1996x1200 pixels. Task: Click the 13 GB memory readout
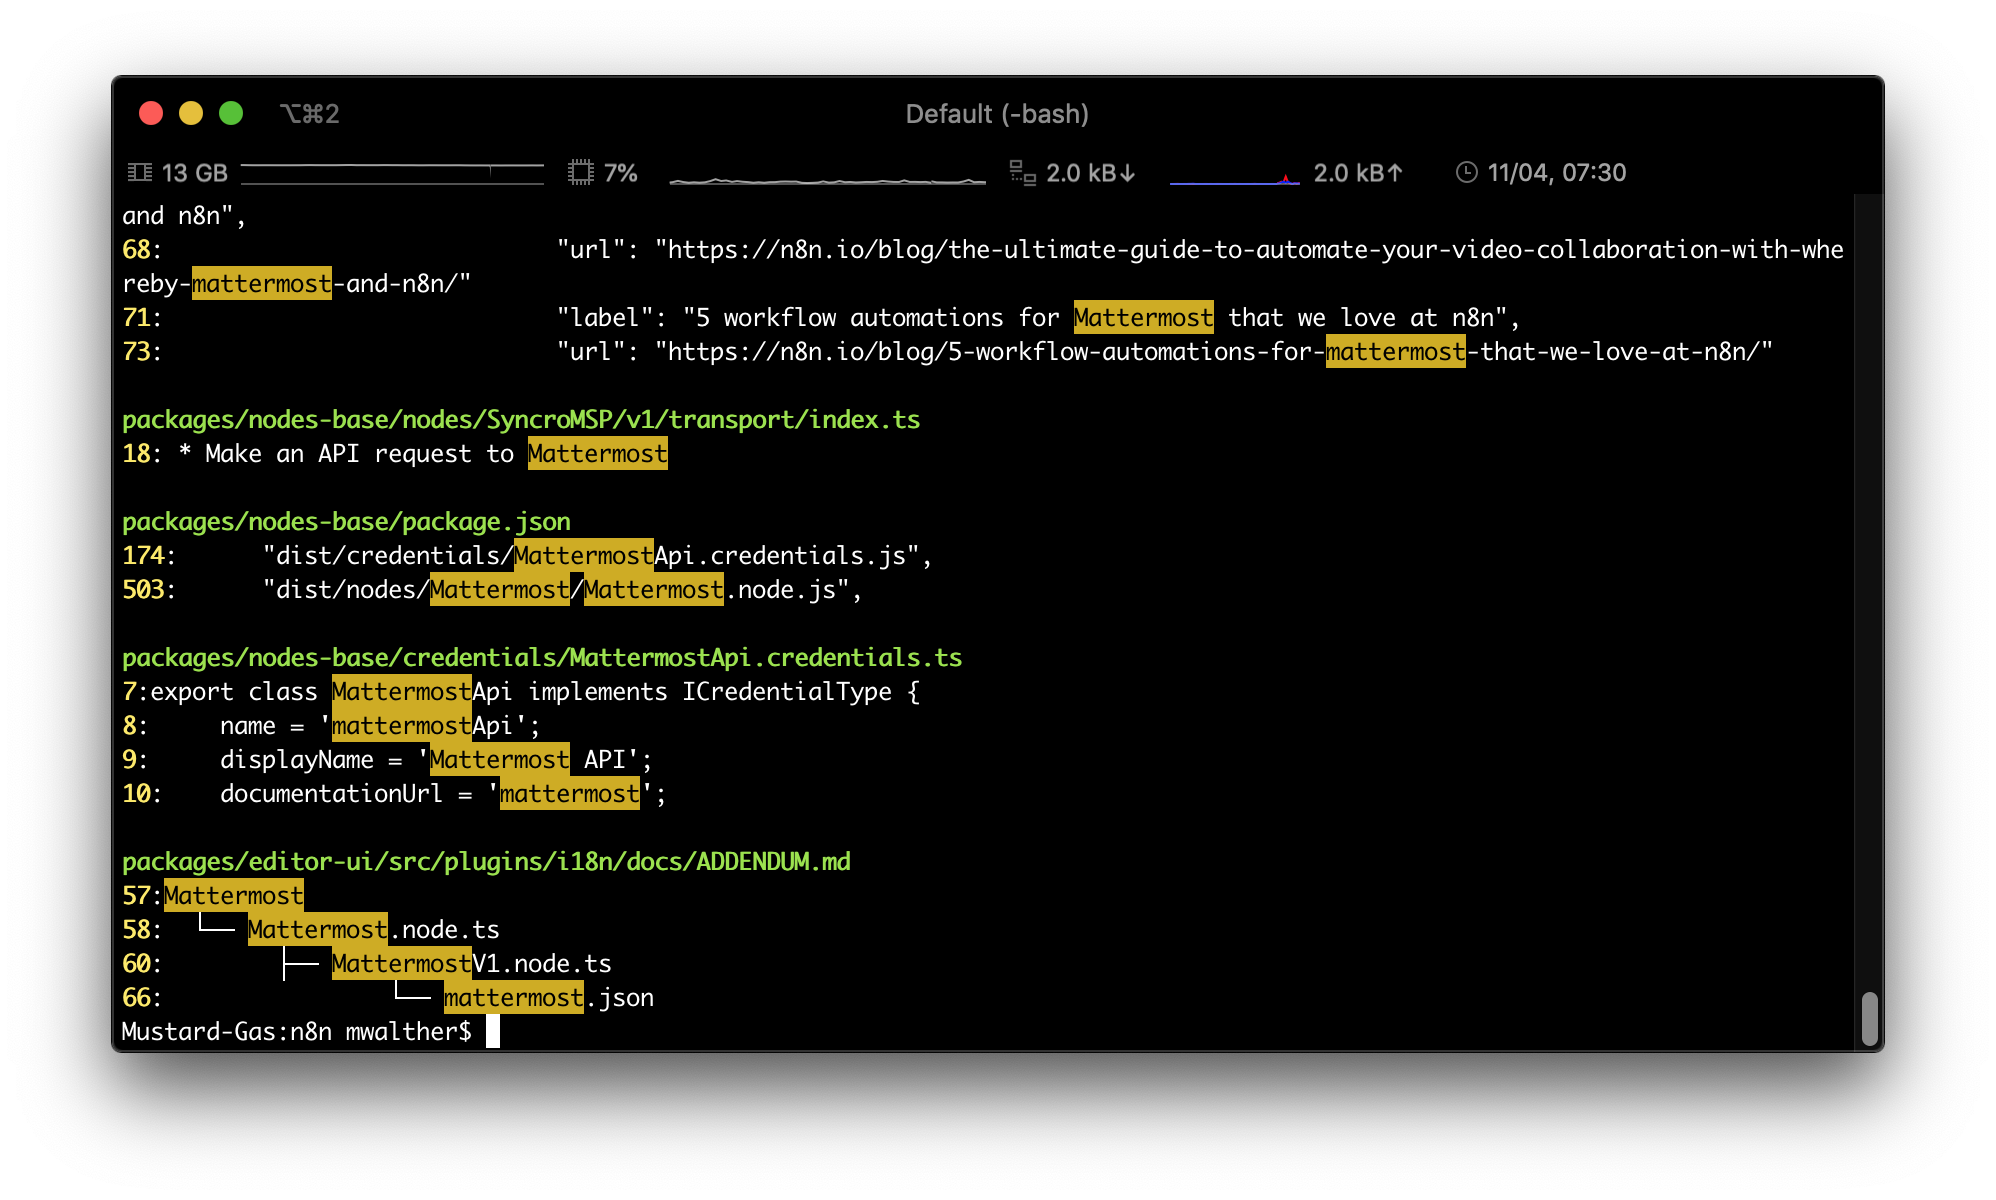[195, 173]
